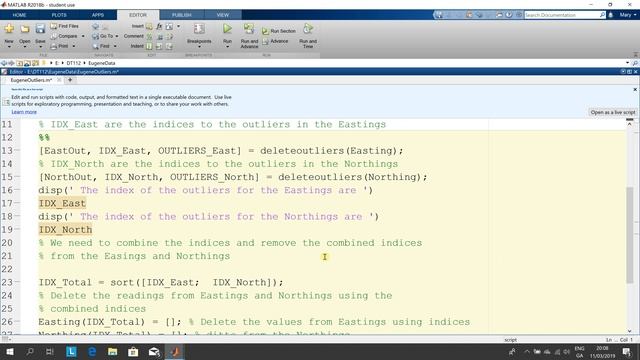Screen dimensions: 640x360
Task: Add a new editor tab with plus
Action: click(70, 80)
